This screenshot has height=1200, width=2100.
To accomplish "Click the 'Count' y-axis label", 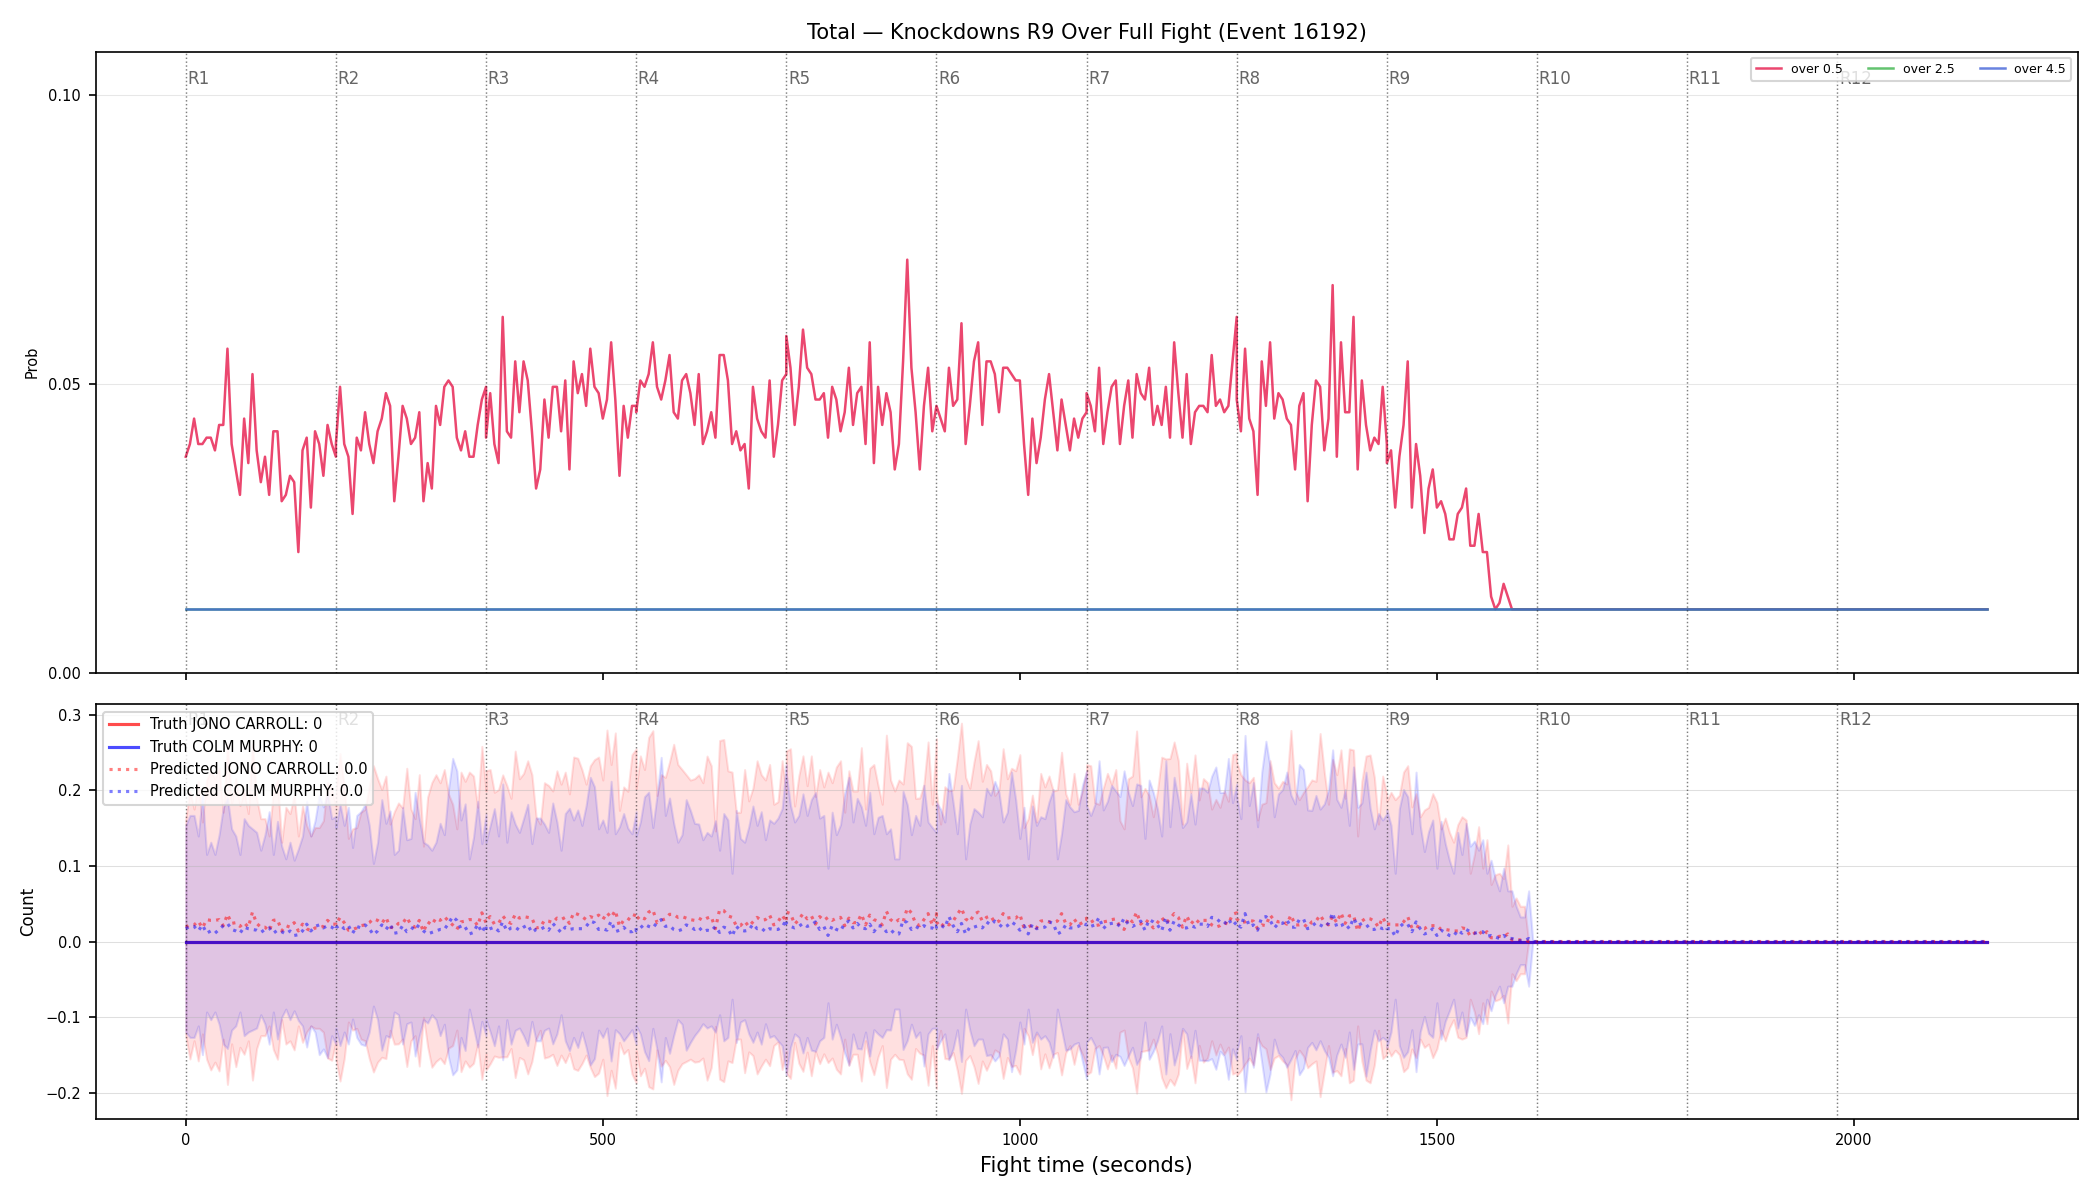I will [x=27, y=912].
